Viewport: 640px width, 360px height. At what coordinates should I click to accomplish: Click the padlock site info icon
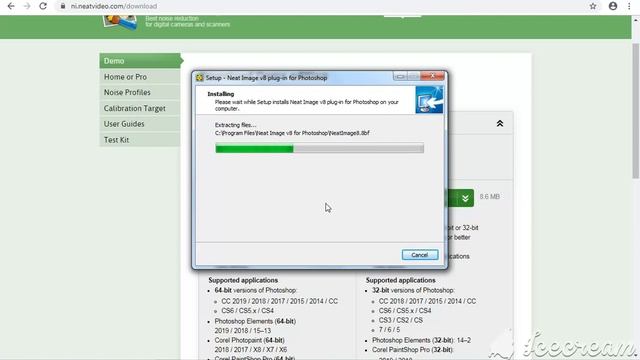click(63, 6)
